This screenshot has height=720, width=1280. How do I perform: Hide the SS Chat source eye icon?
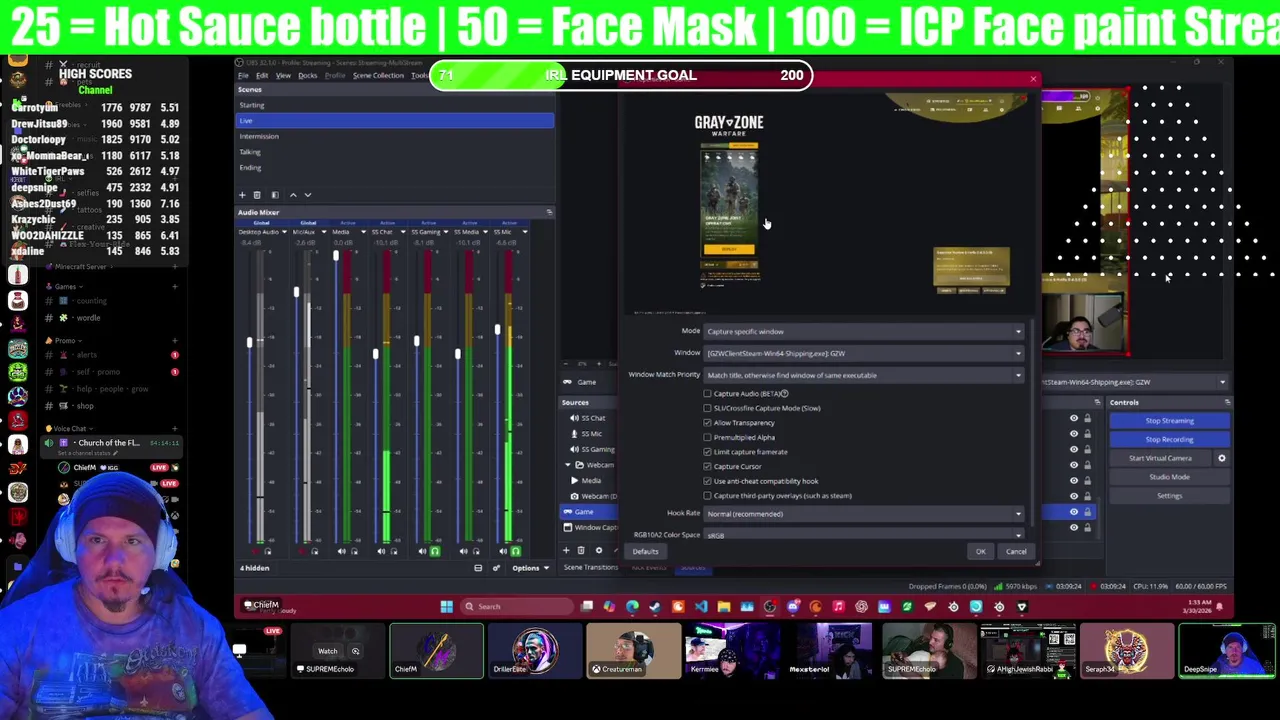1074,418
